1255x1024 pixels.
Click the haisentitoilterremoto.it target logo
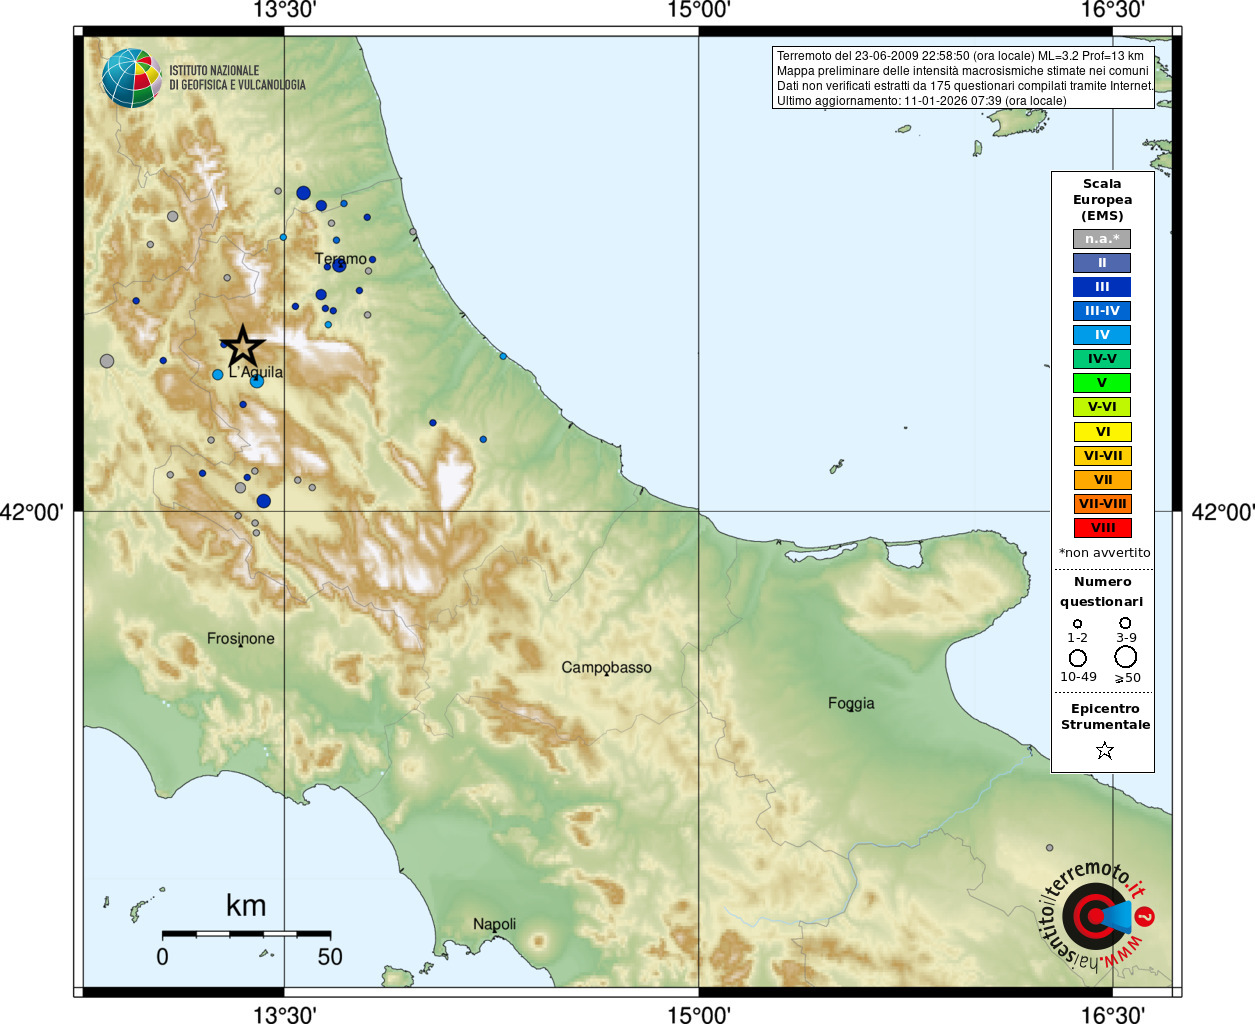[1096, 916]
